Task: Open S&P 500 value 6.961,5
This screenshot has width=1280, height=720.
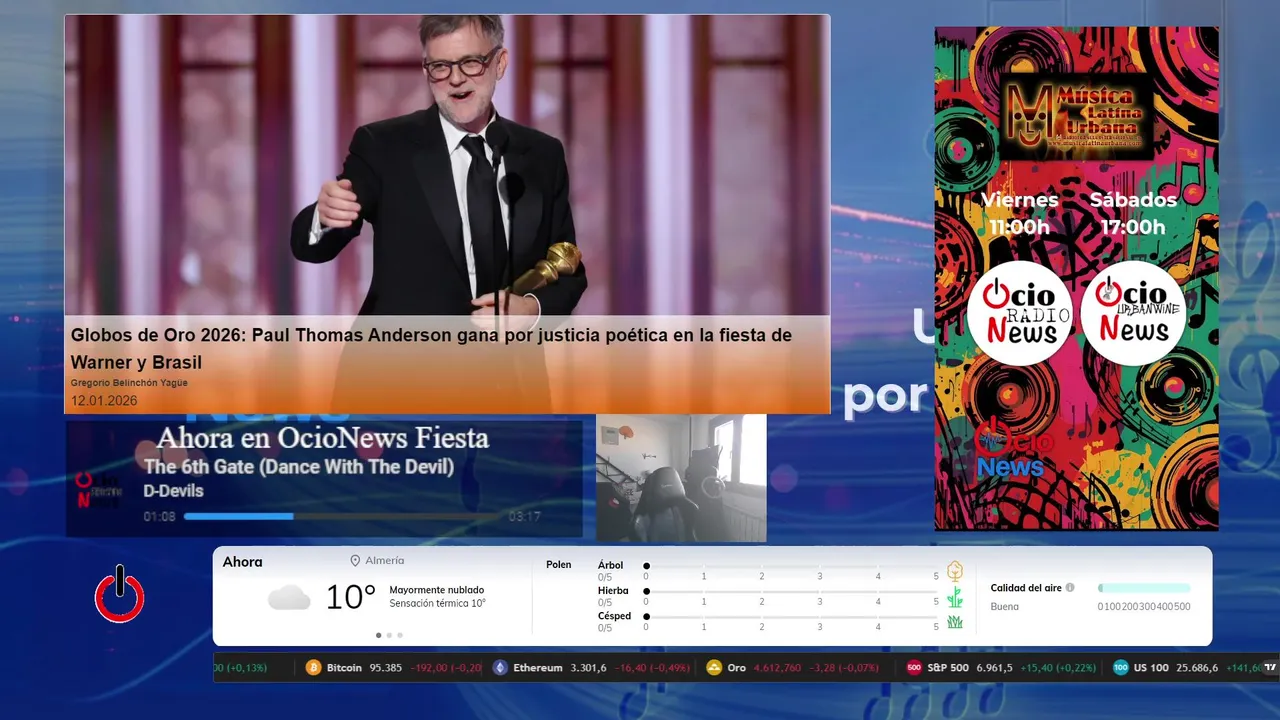Action: (994, 667)
